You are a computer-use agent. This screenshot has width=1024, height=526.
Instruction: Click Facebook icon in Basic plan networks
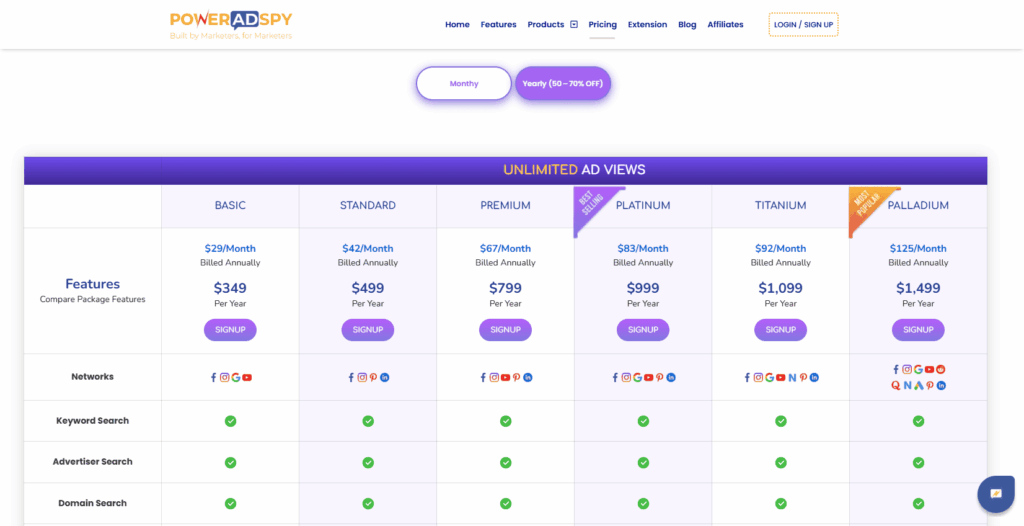214,378
